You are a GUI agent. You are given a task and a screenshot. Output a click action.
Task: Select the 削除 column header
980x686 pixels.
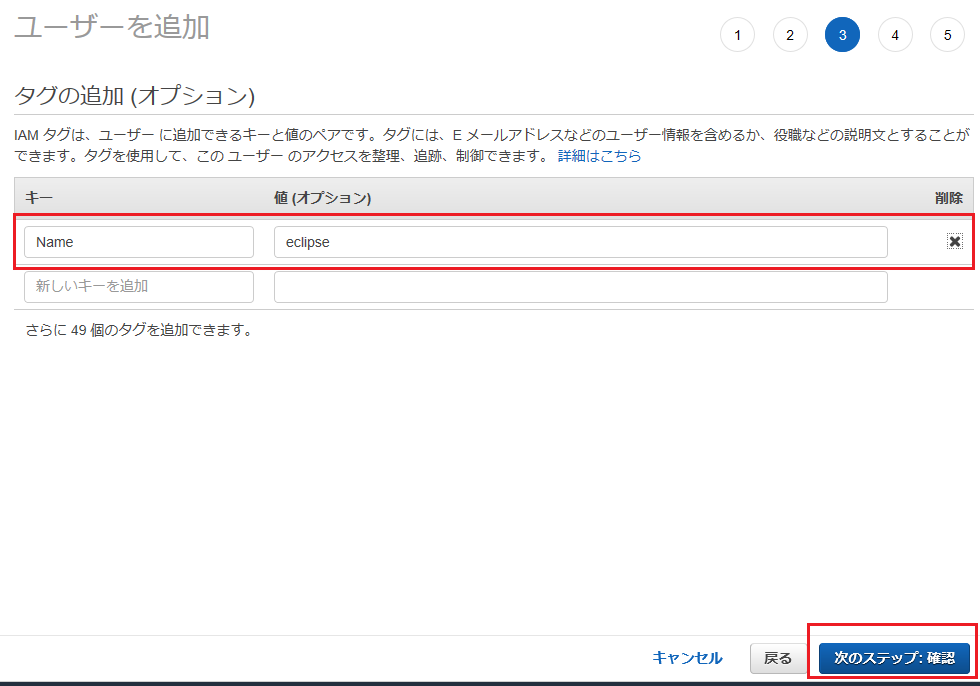(949, 197)
